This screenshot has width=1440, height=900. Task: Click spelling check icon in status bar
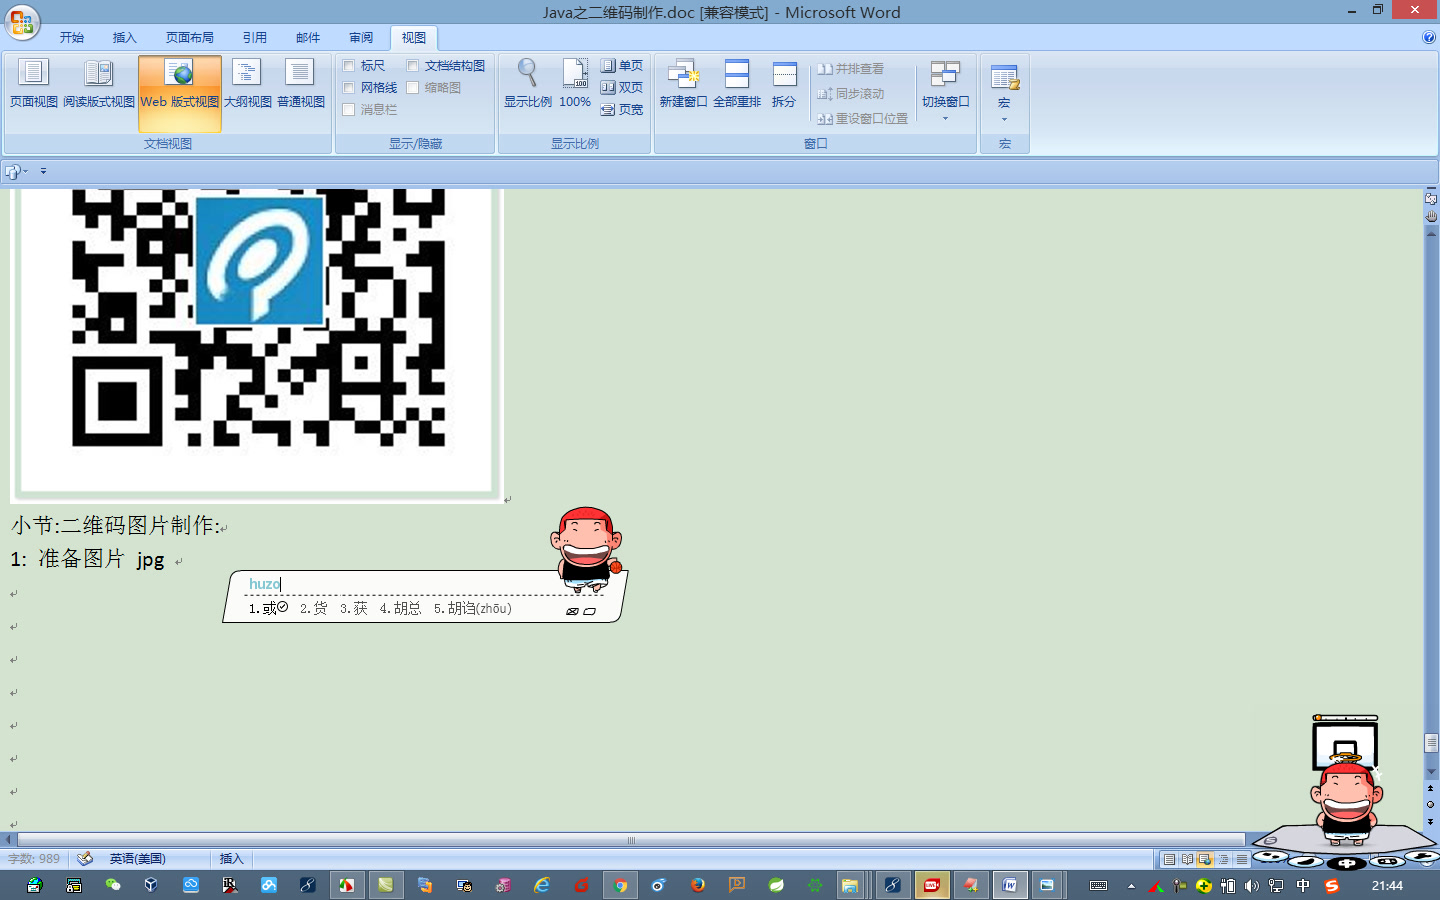pyautogui.click(x=85, y=859)
